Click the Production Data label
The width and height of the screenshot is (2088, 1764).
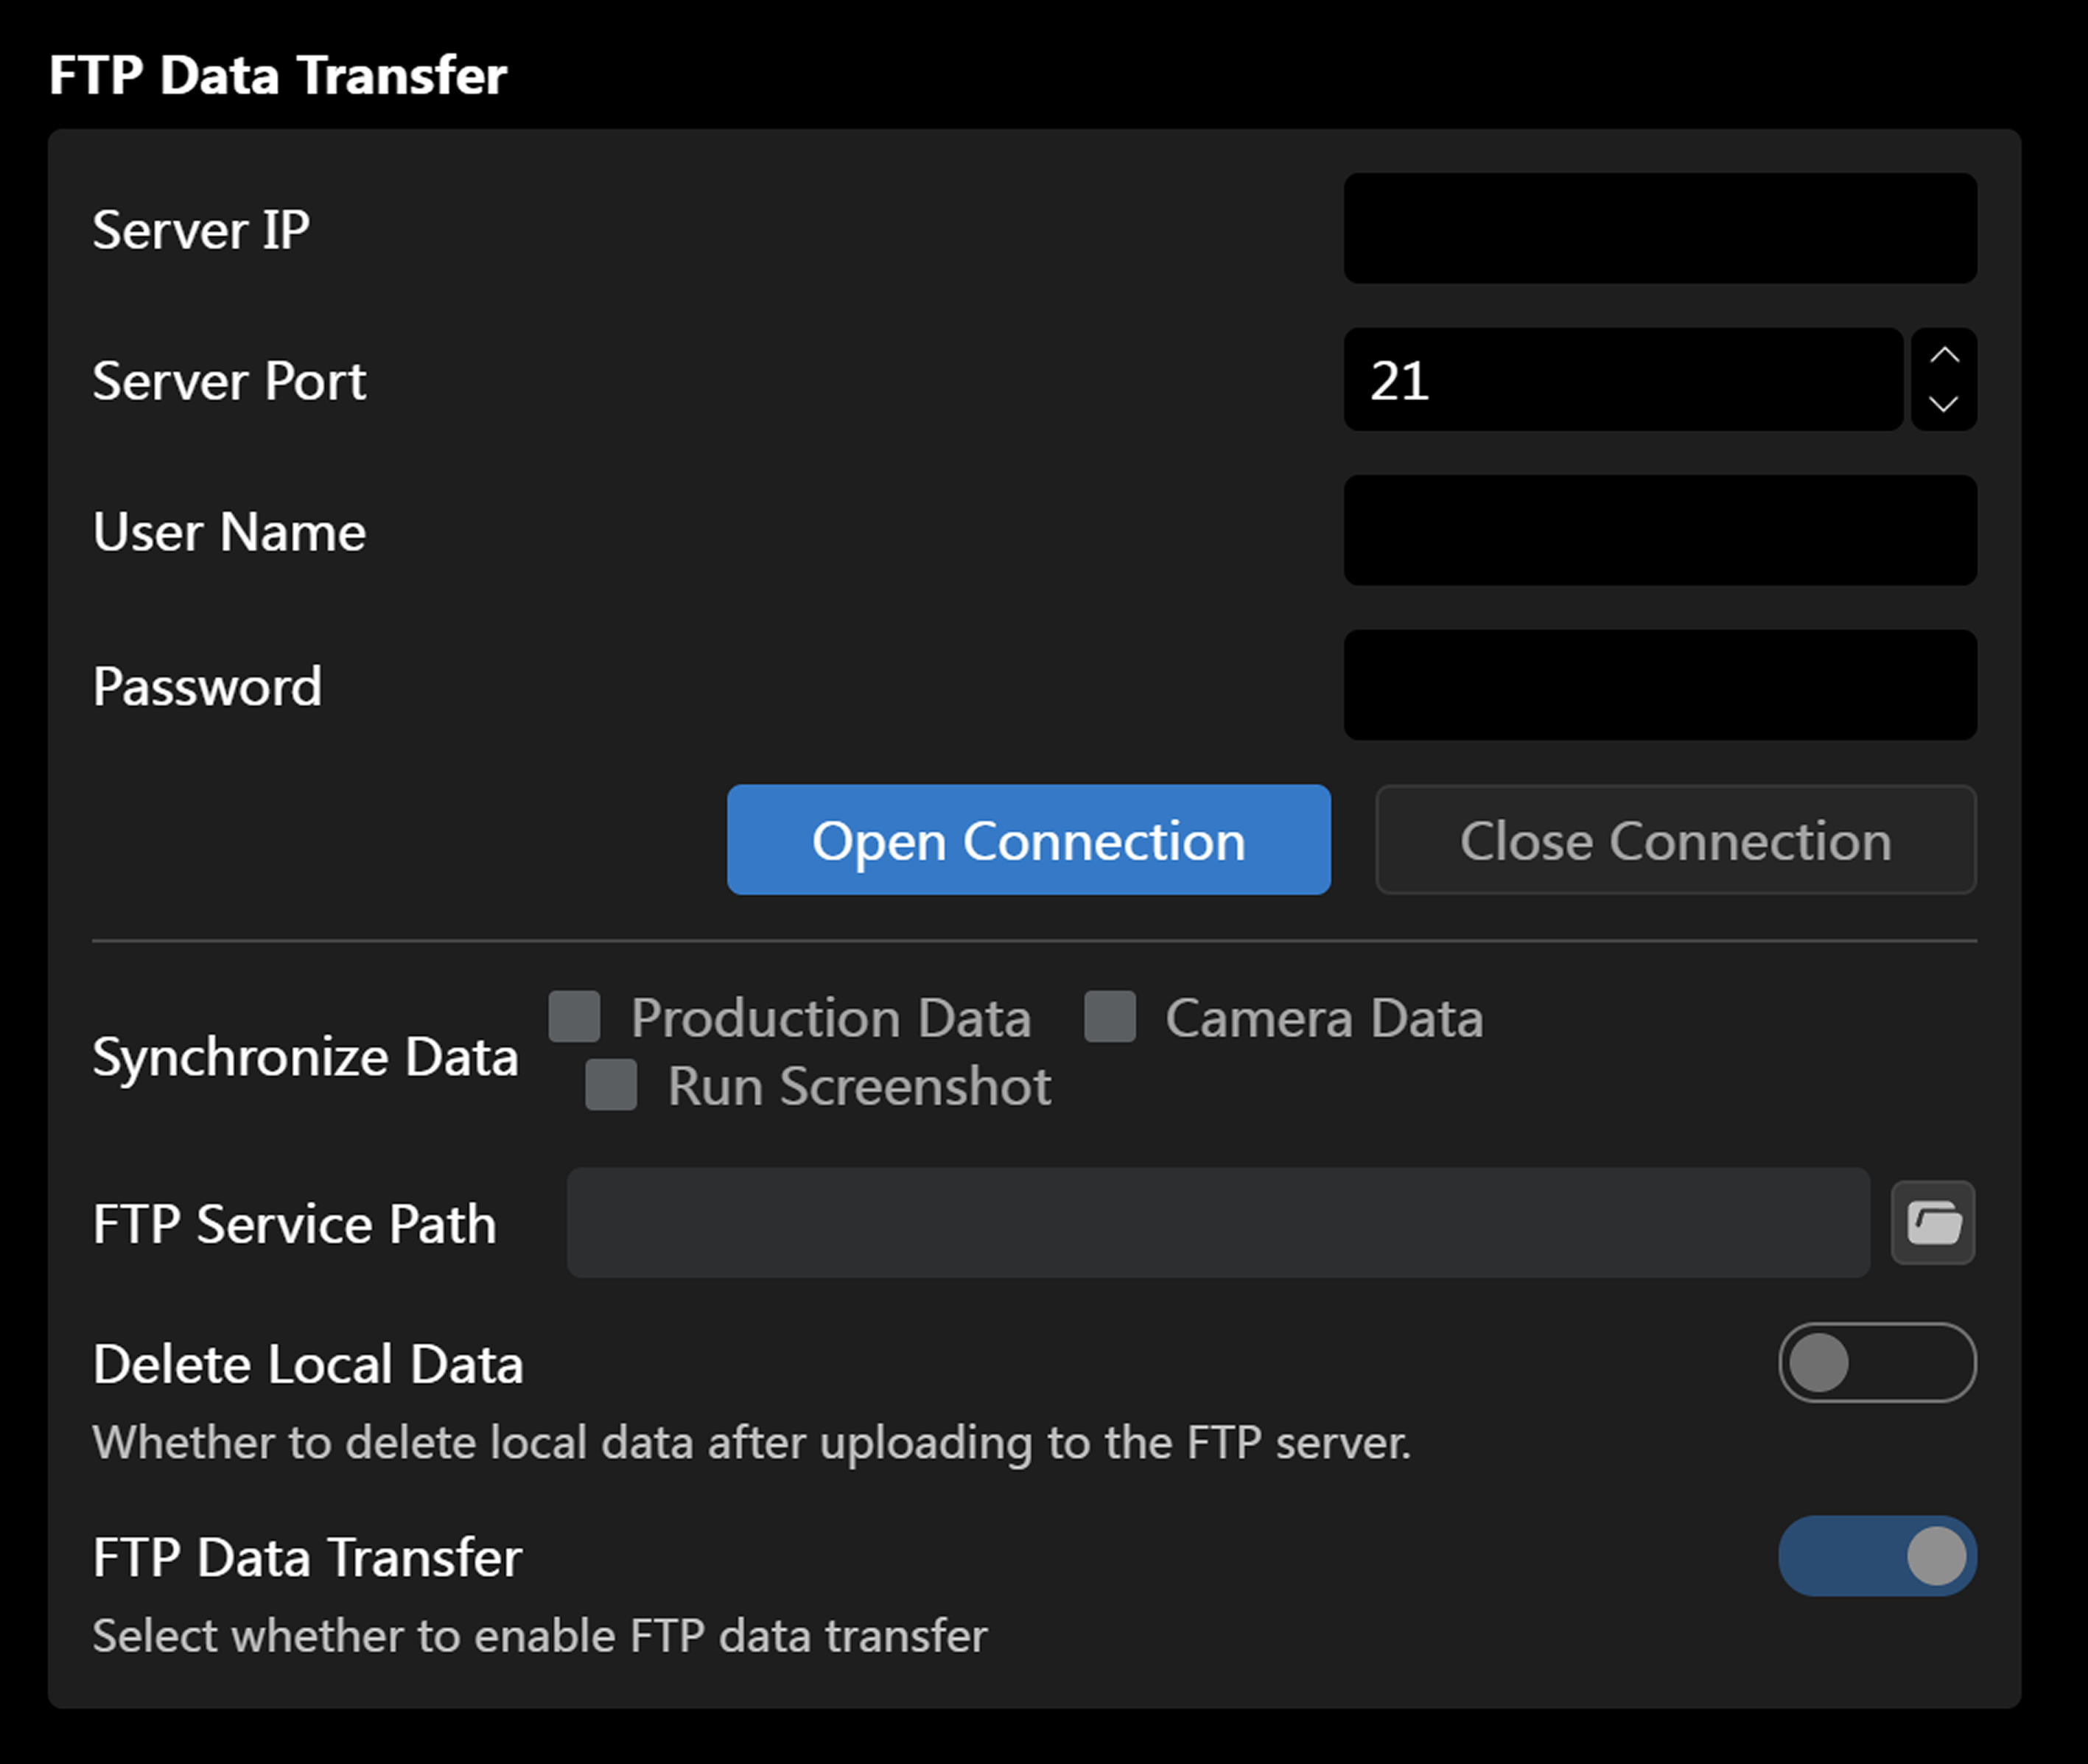point(830,1018)
